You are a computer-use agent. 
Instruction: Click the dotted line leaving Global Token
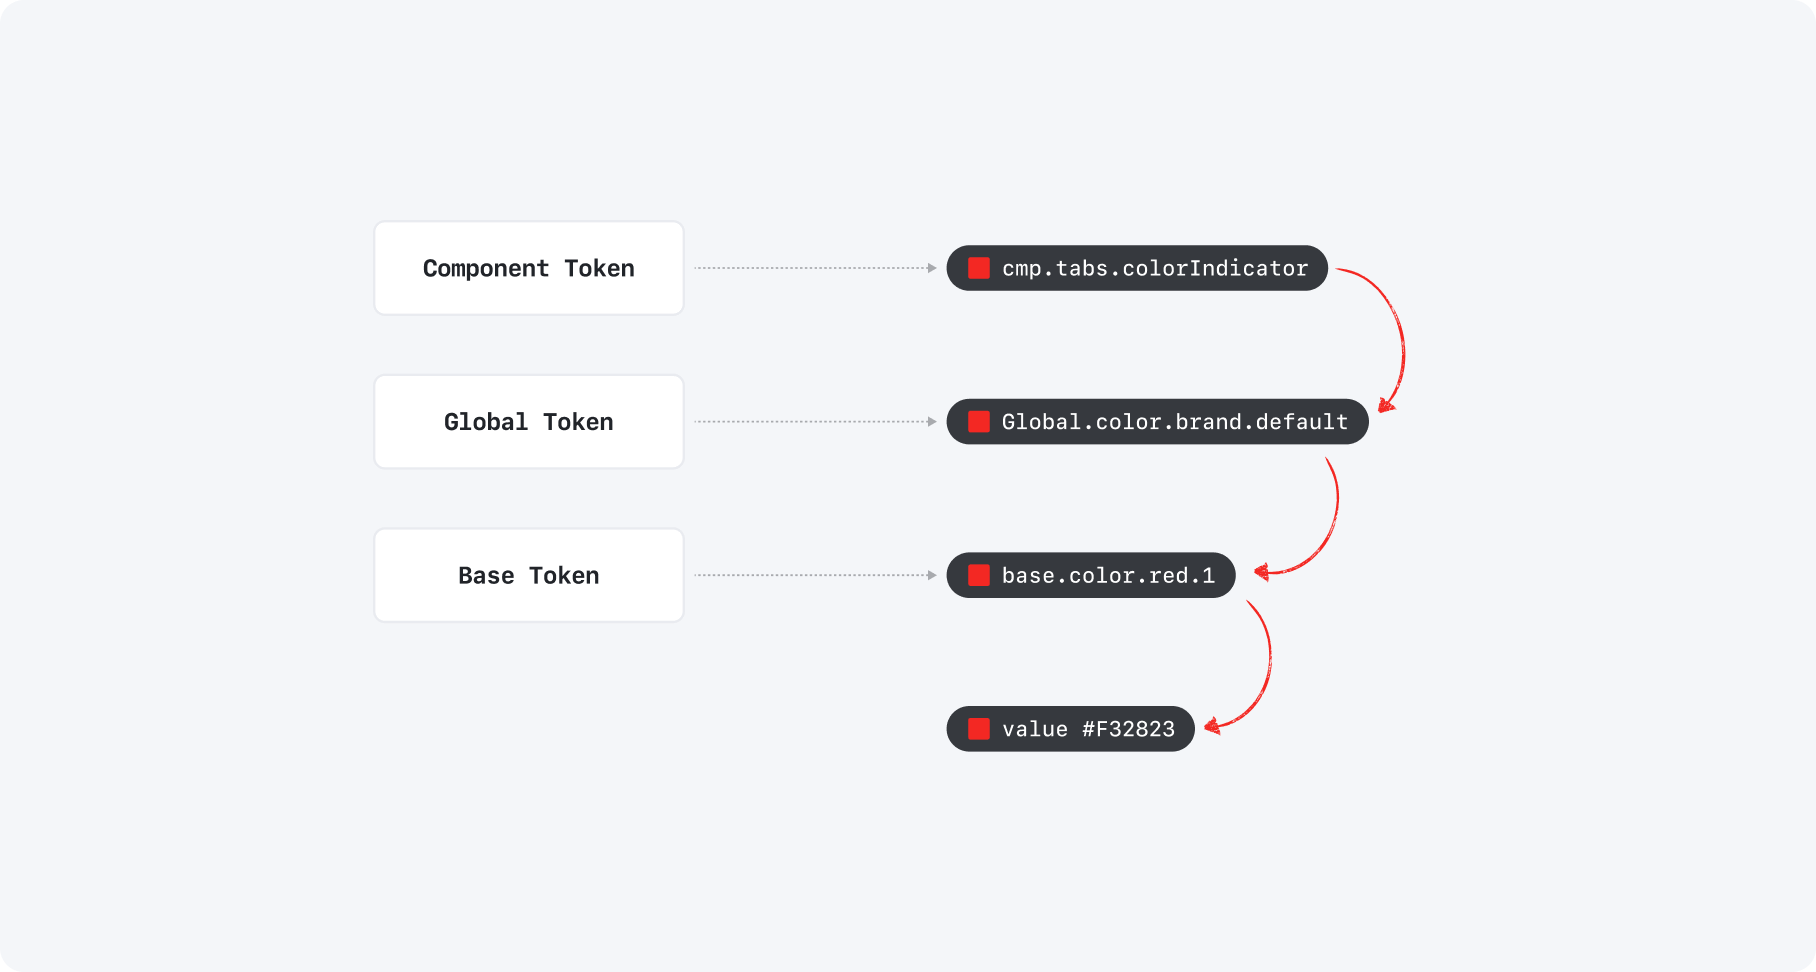tap(810, 422)
